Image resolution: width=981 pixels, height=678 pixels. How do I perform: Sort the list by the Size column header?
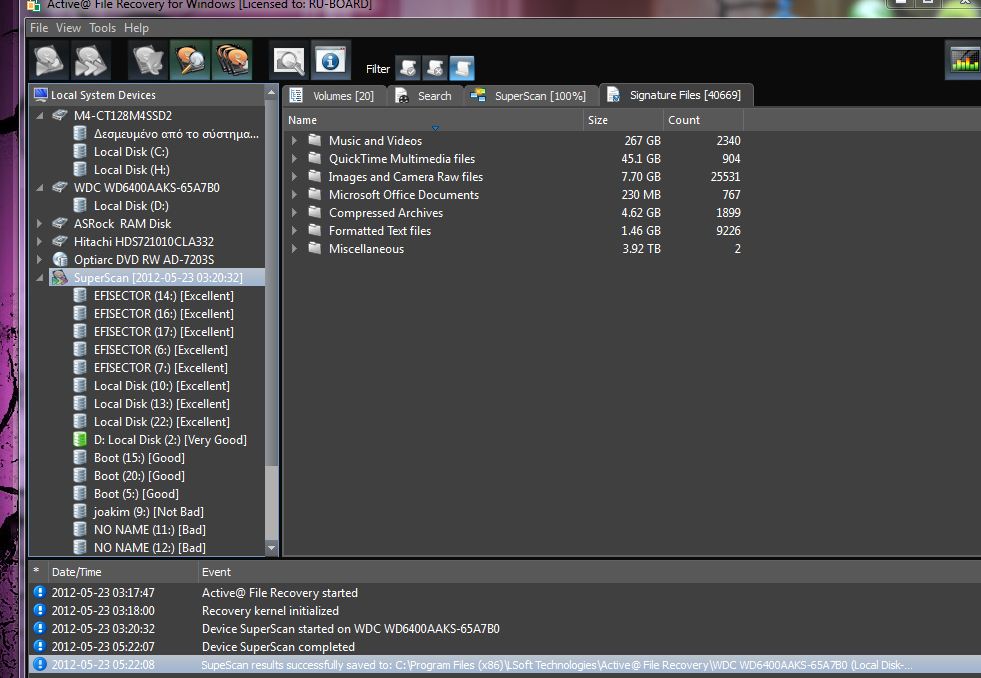coord(623,120)
